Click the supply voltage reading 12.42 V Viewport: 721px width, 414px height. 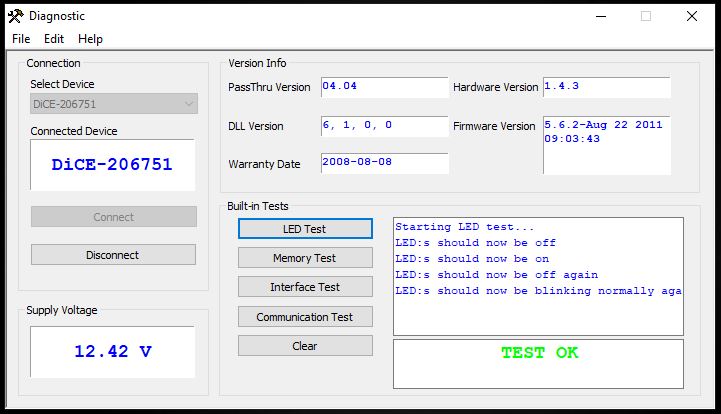point(113,351)
